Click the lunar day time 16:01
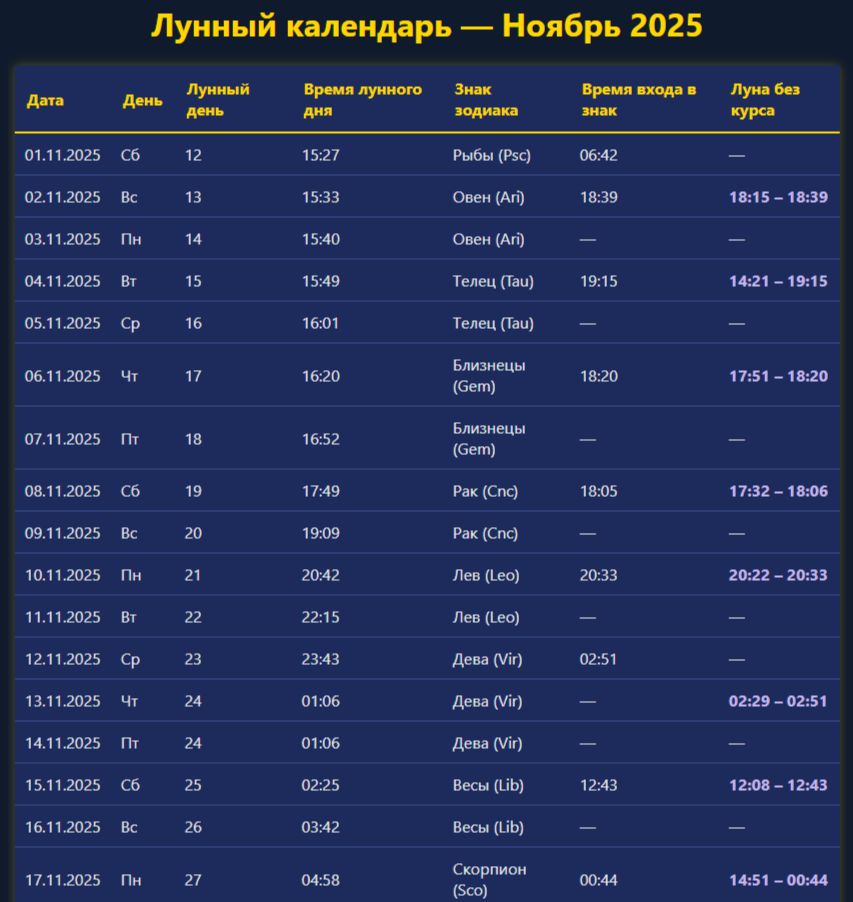The height and width of the screenshot is (902, 853). pyautogui.click(x=321, y=323)
